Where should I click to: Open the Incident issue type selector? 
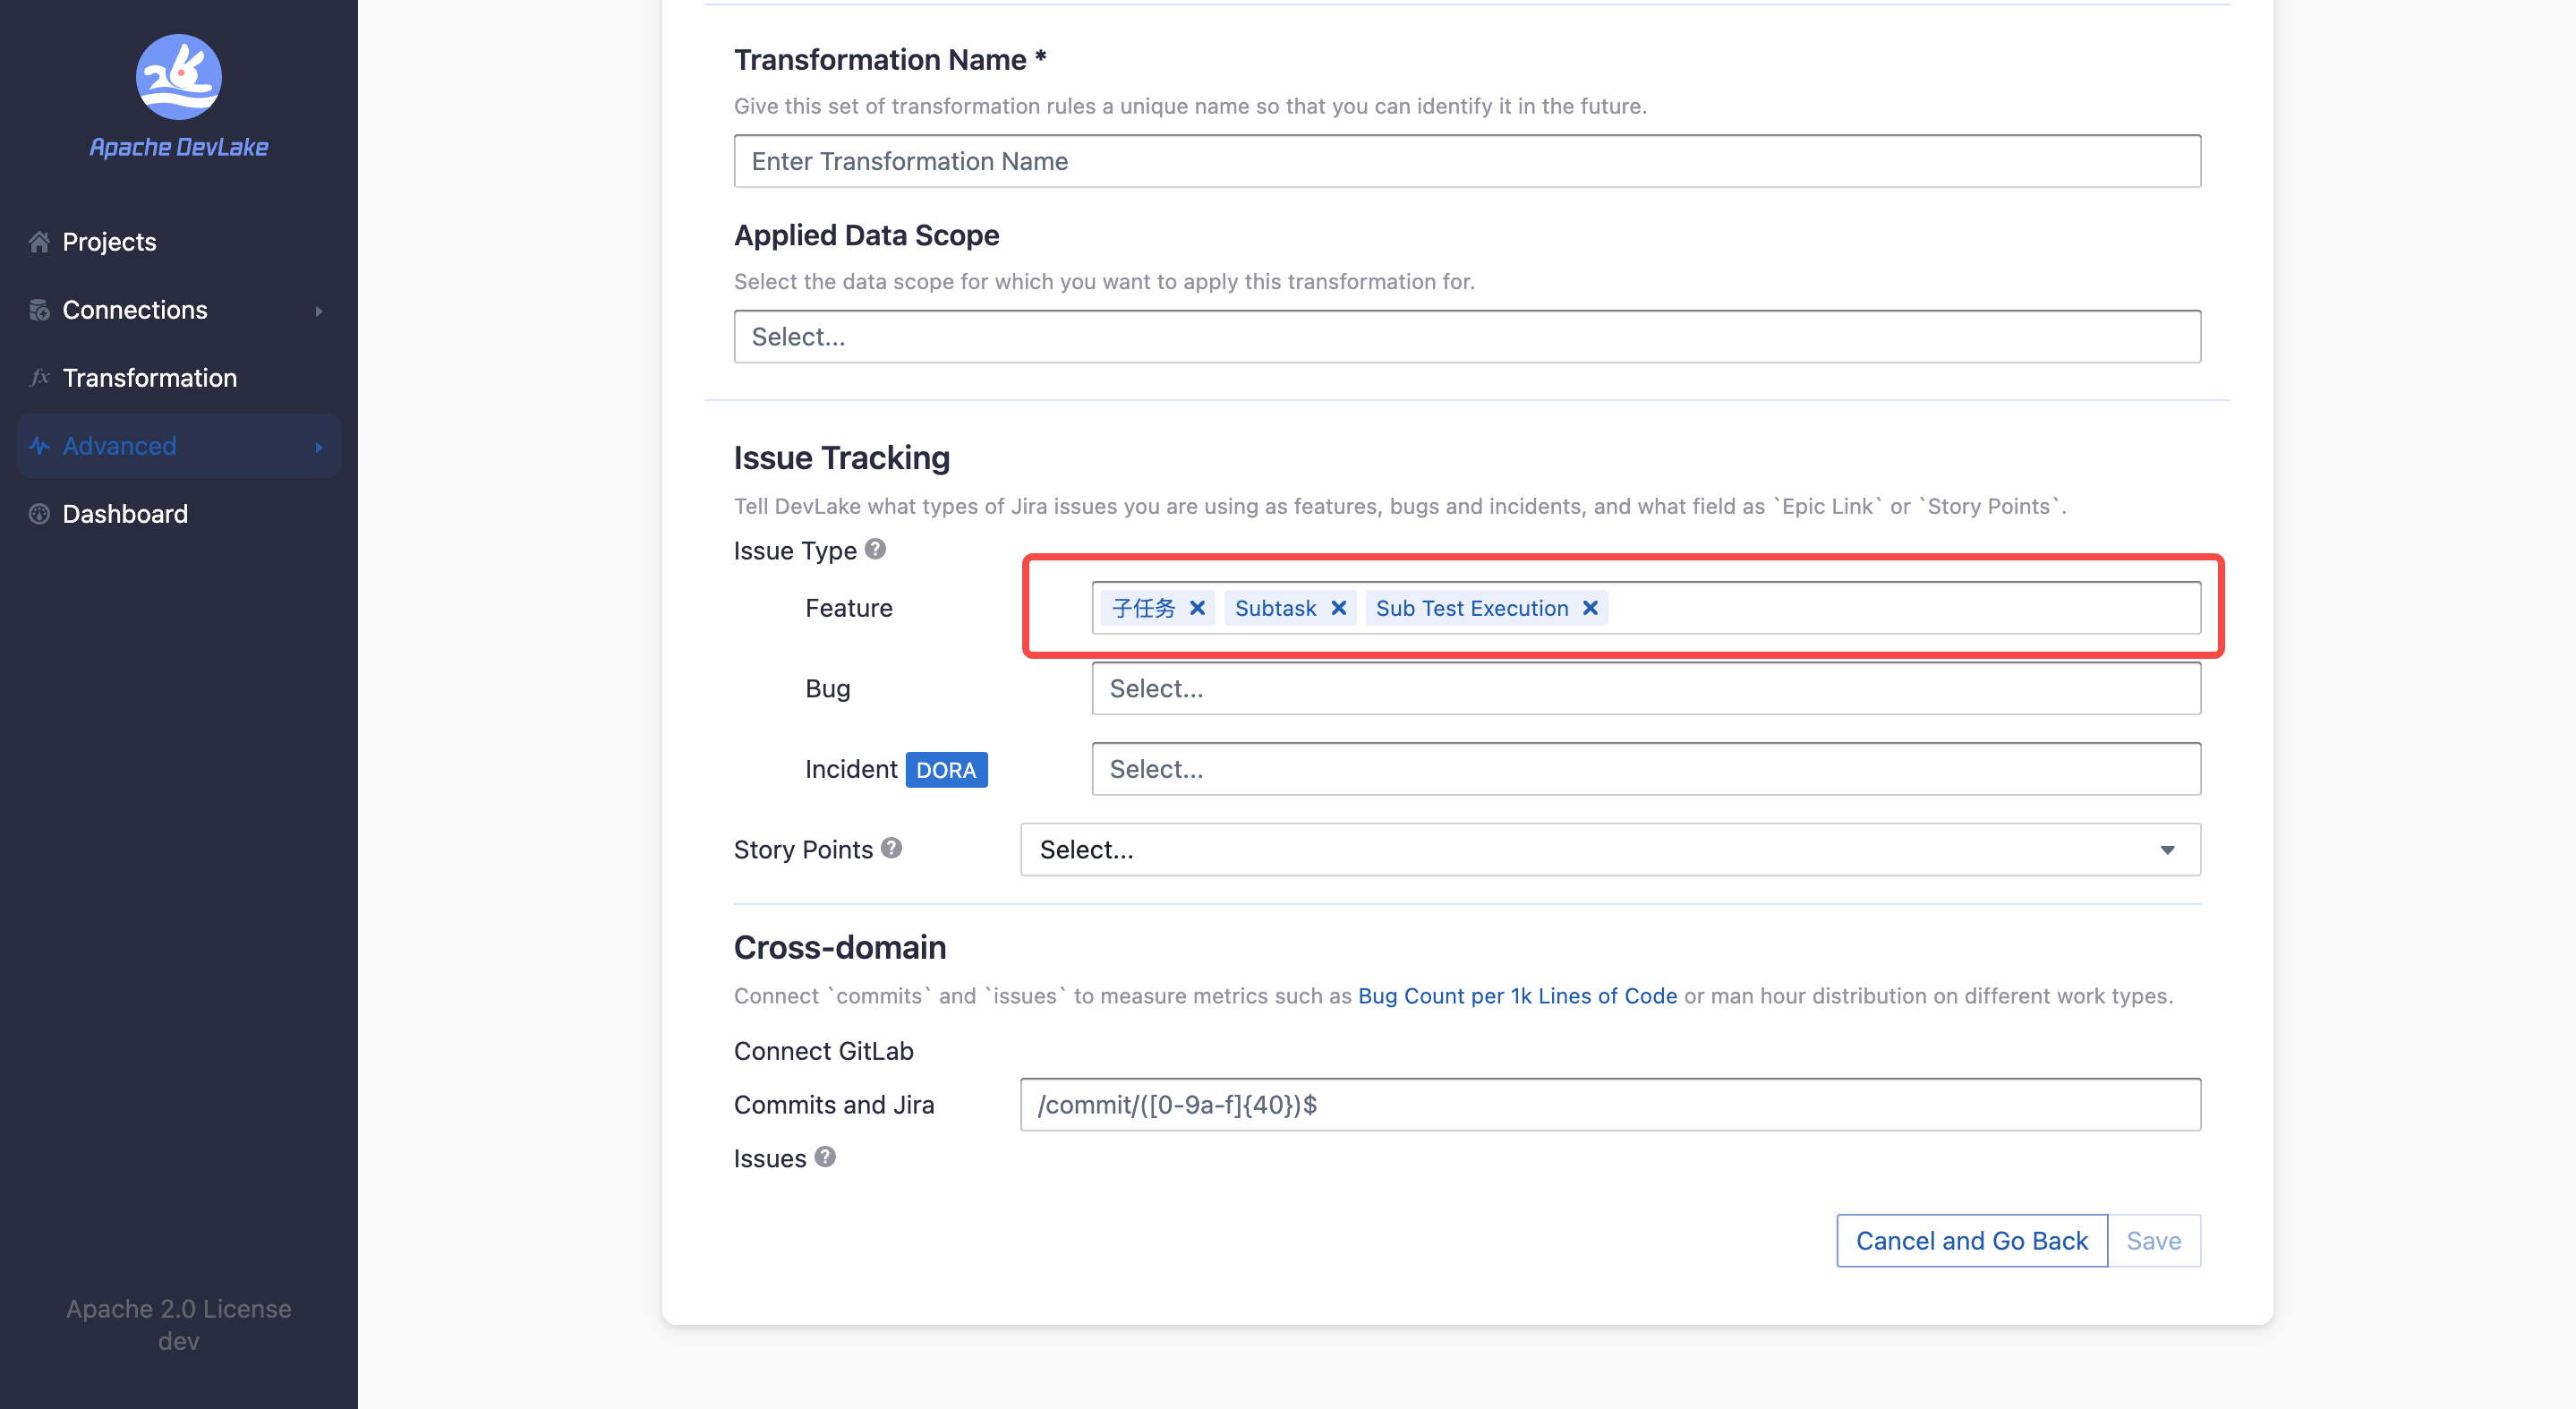(1645, 769)
